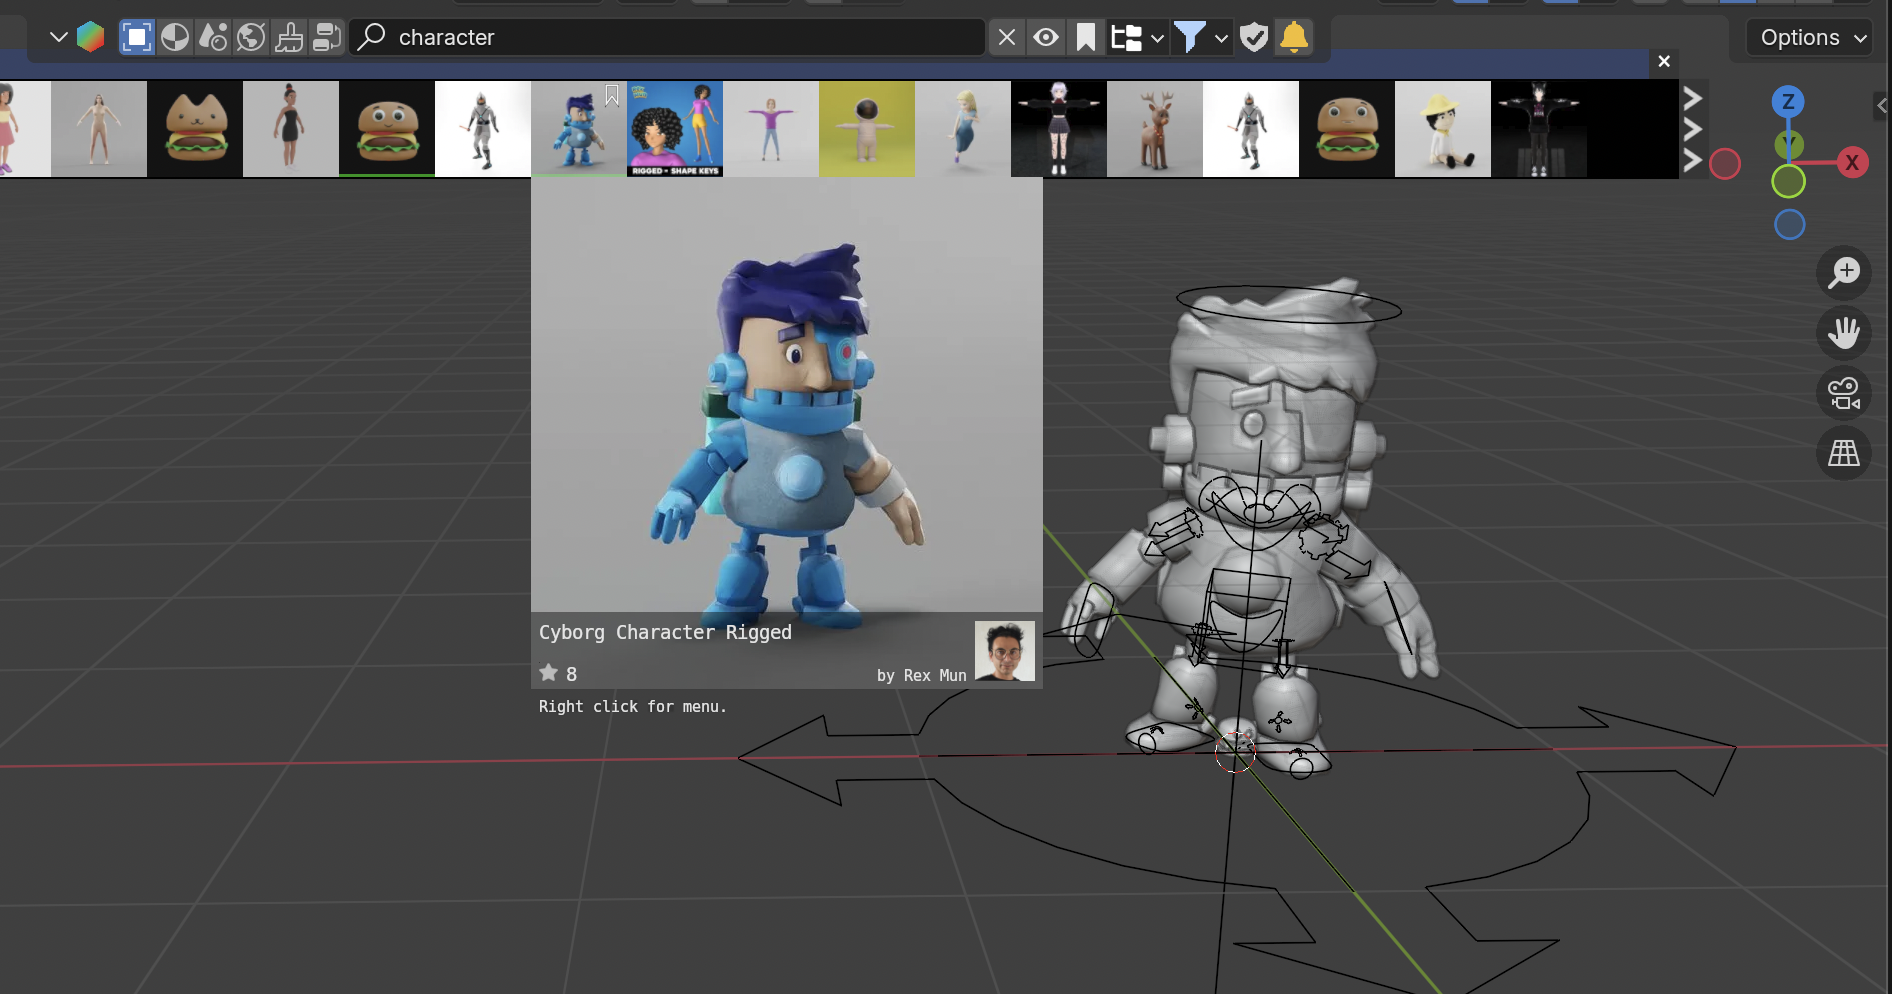Image resolution: width=1892 pixels, height=994 pixels.
Task: Select the halo ring above model's head
Action: pyautogui.click(x=1289, y=305)
